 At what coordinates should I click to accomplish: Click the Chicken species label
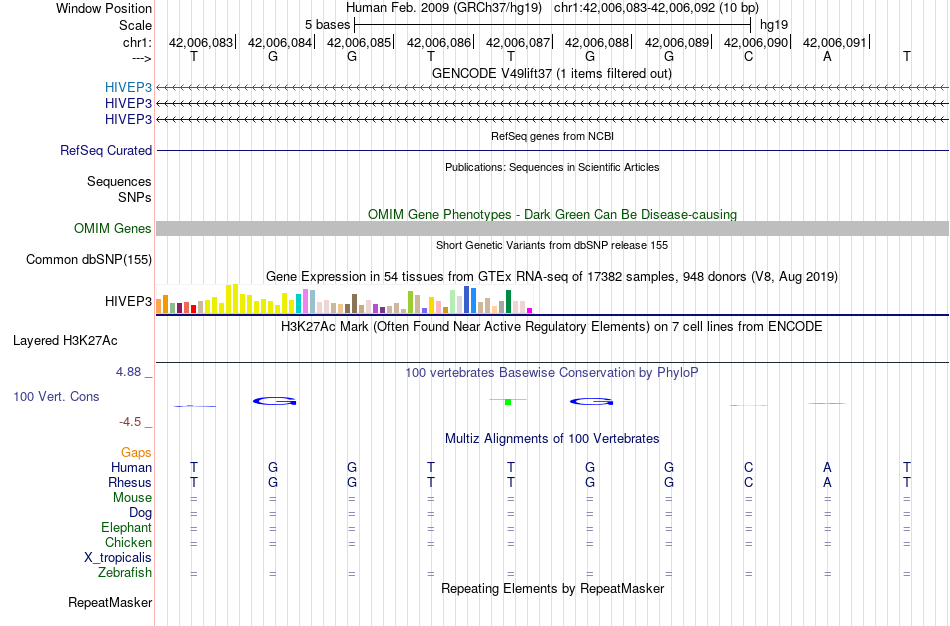click(x=128, y=542)
